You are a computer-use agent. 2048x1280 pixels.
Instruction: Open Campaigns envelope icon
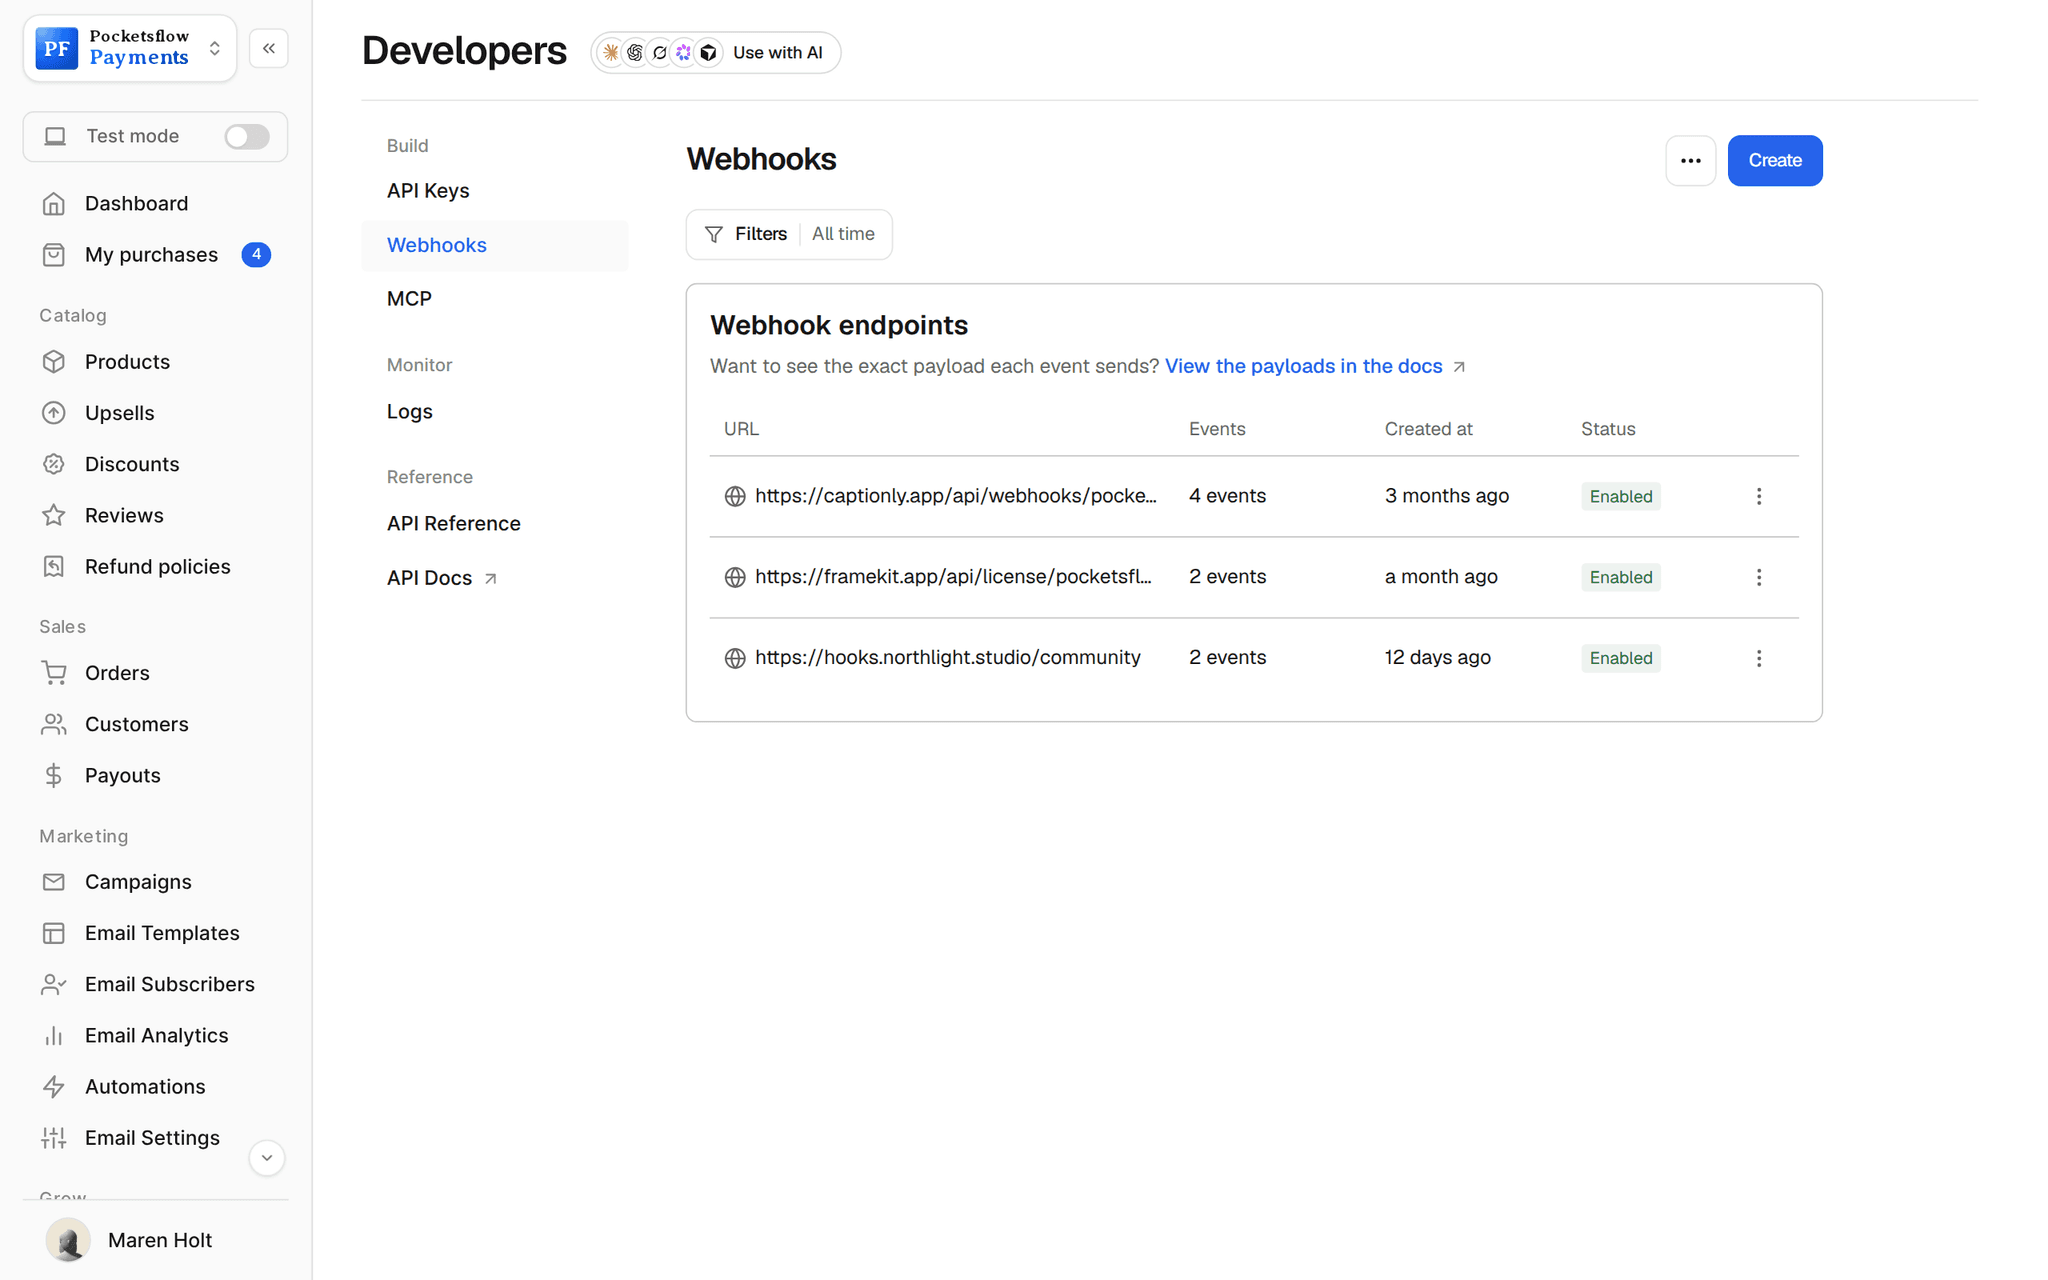point(54,882)
